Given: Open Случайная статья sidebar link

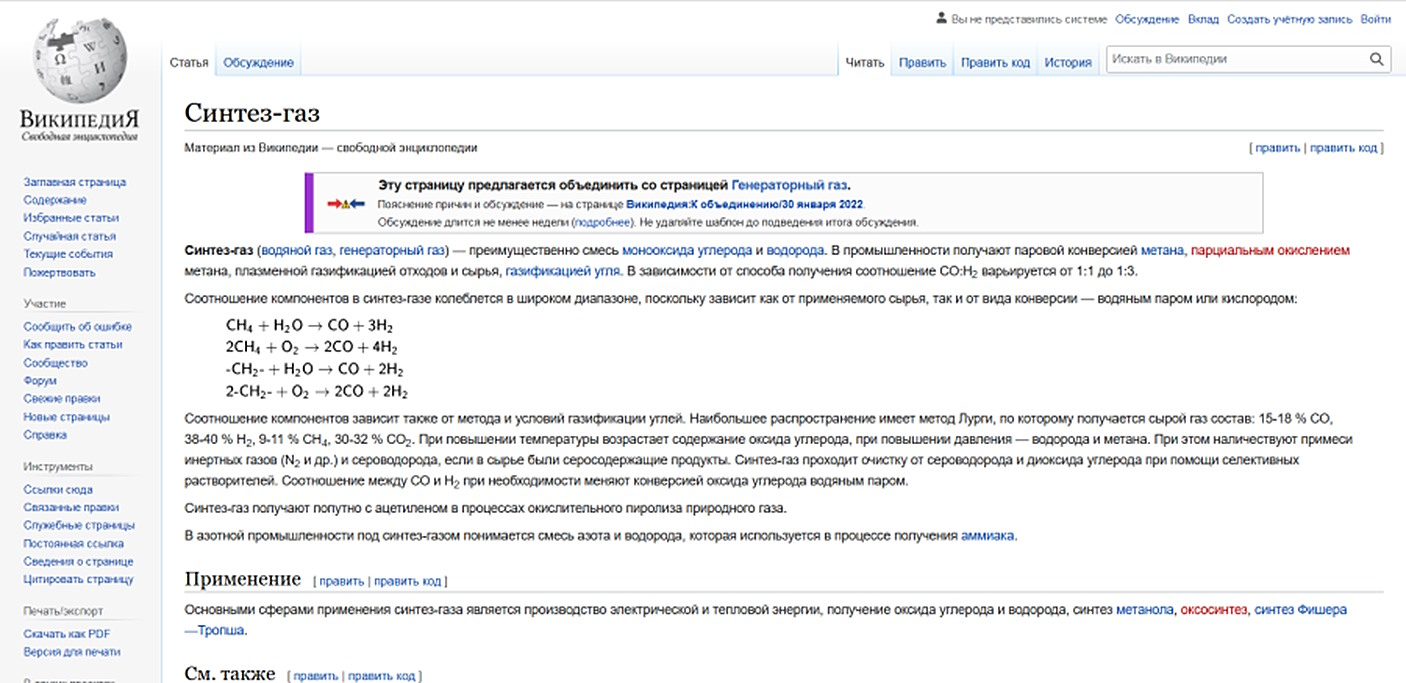Looking at the screenshot, I should click(x=70, y=236).
